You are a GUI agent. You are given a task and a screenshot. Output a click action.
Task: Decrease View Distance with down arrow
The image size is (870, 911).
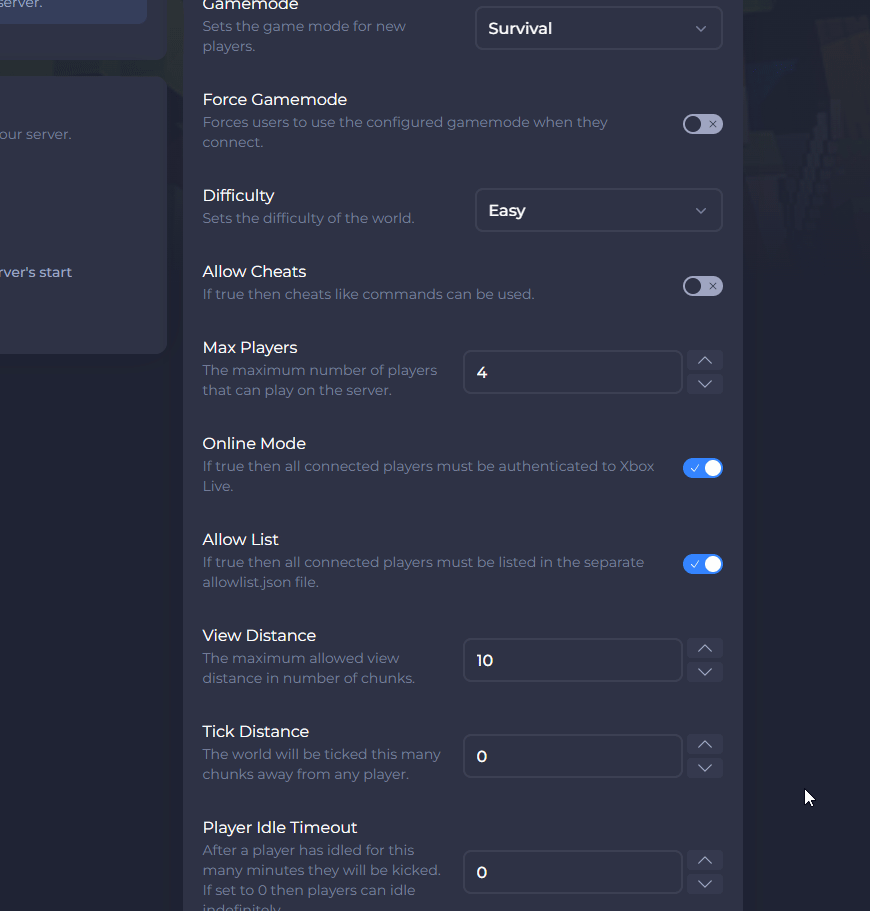click(x=705, y=672)
